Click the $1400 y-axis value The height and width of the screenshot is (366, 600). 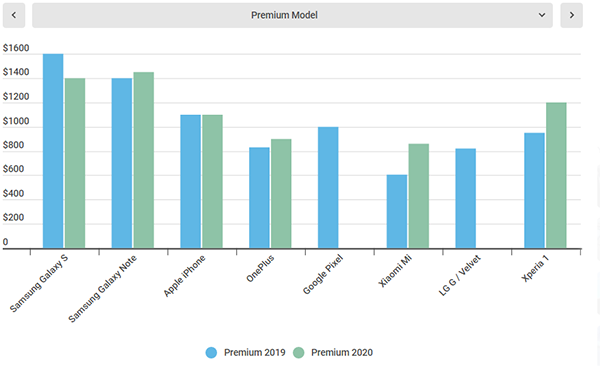tap(16, 72)
